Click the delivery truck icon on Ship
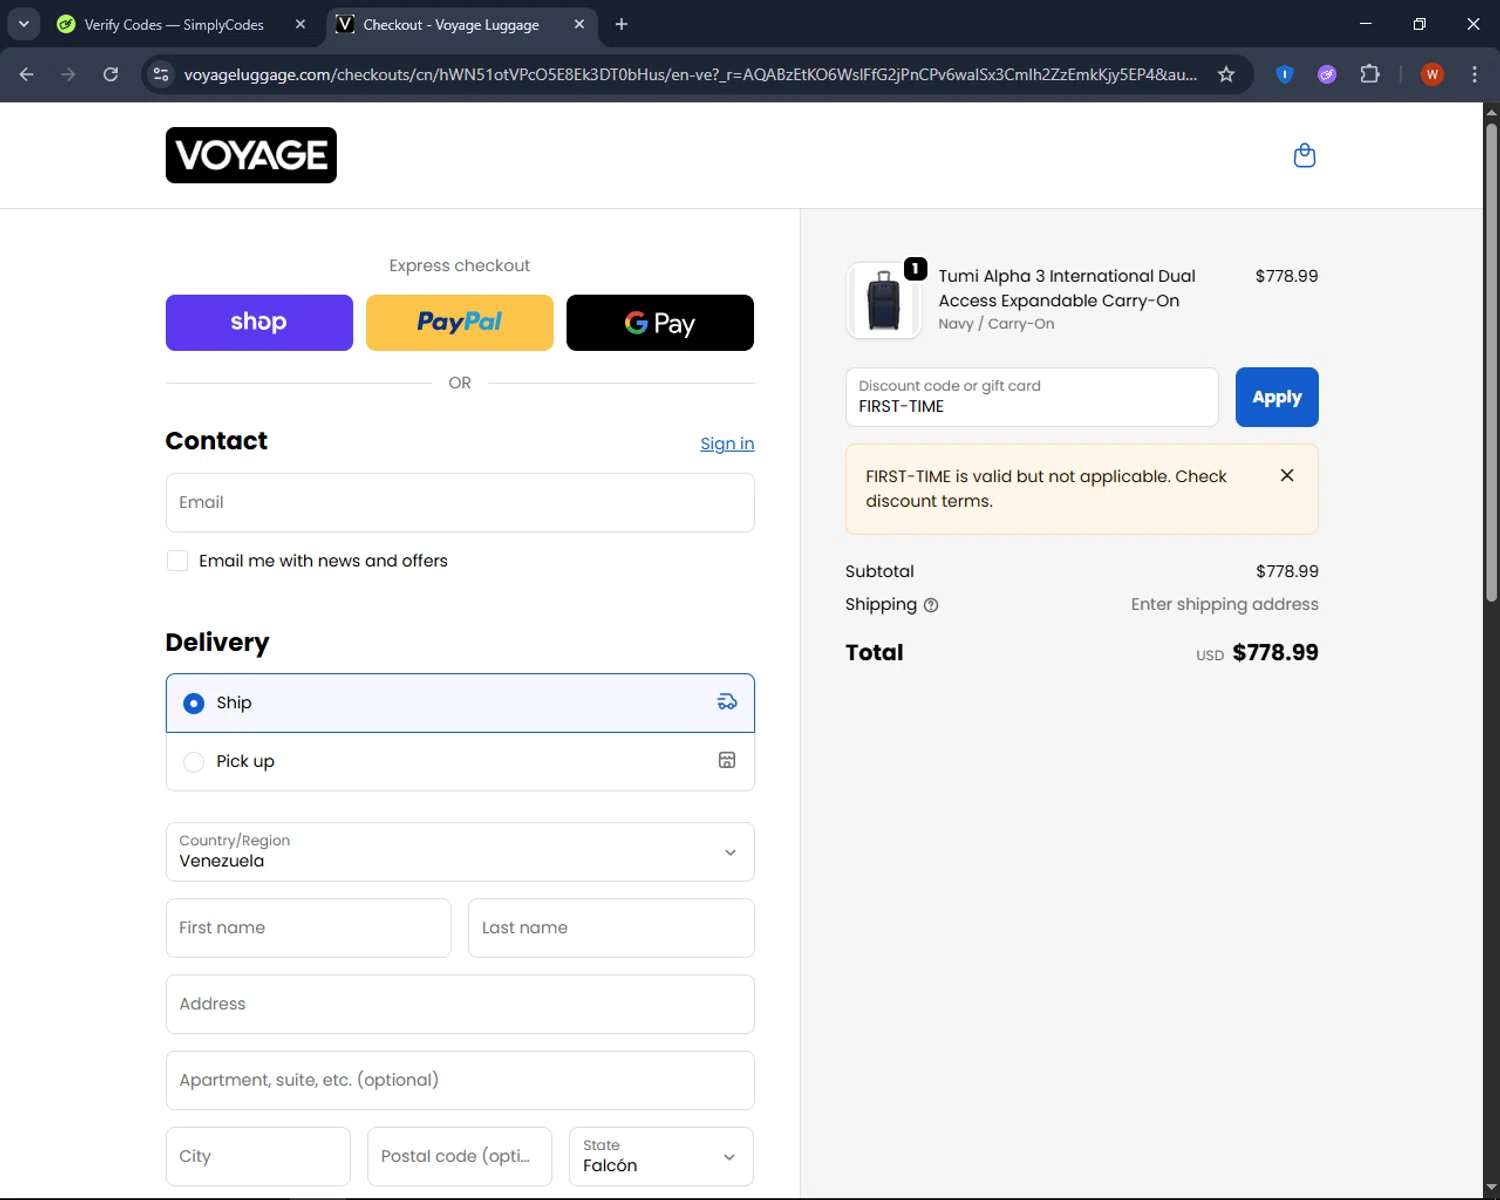The image size is (1500, 1200). point(727,702)
